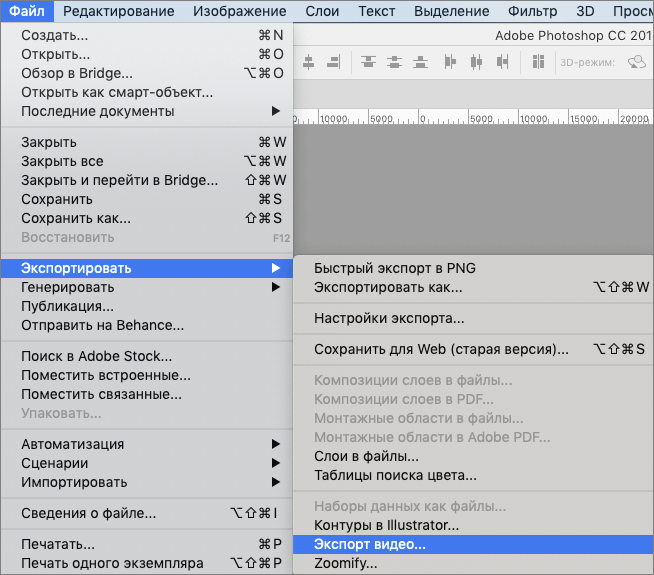The image size is (654, 575).
Task: Choose Создать... menu item
Action: 146,35
